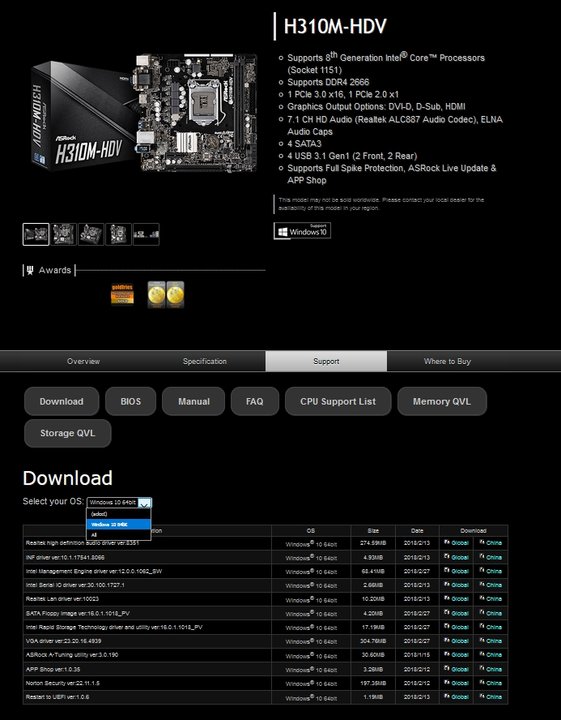Download APP Shop from China
The height and width of the screenshot is (720, 561).
(x=491, y=669)
